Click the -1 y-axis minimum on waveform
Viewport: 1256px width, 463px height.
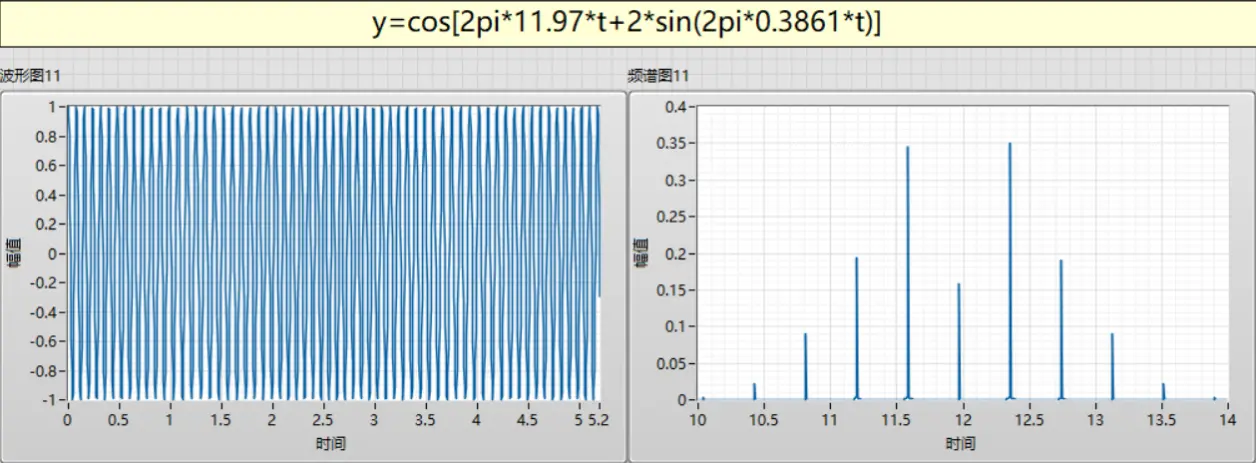pos(52,400)
